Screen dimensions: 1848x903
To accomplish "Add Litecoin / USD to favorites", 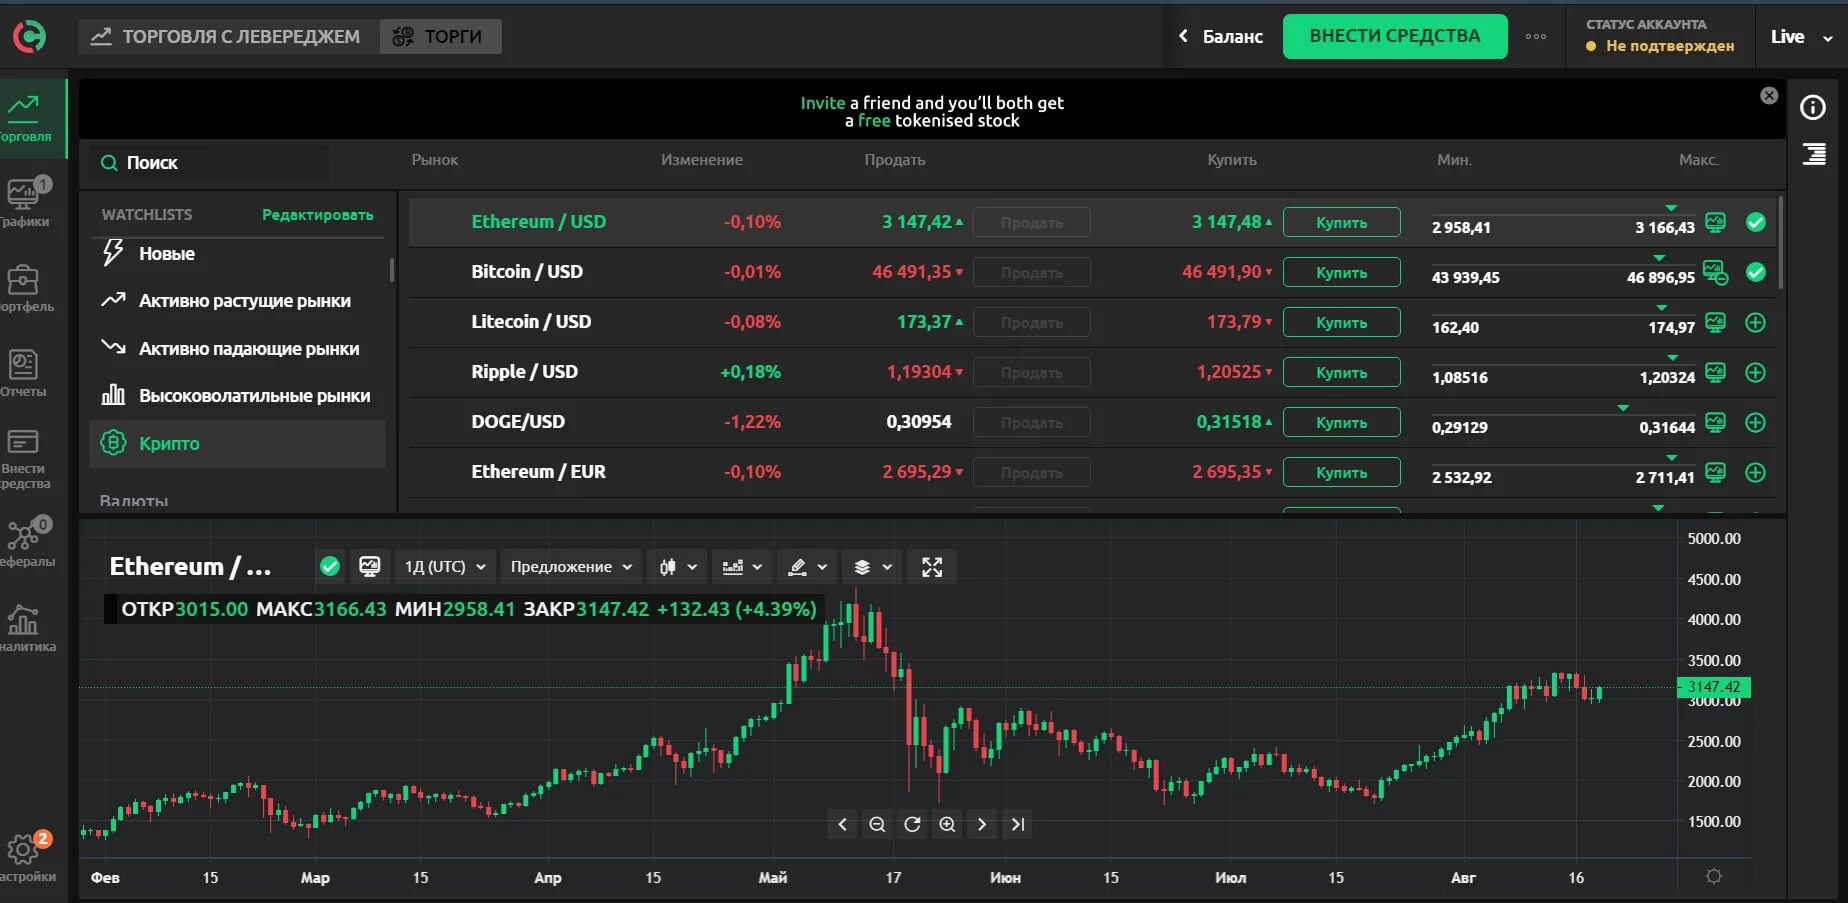I will point(1756,322).
